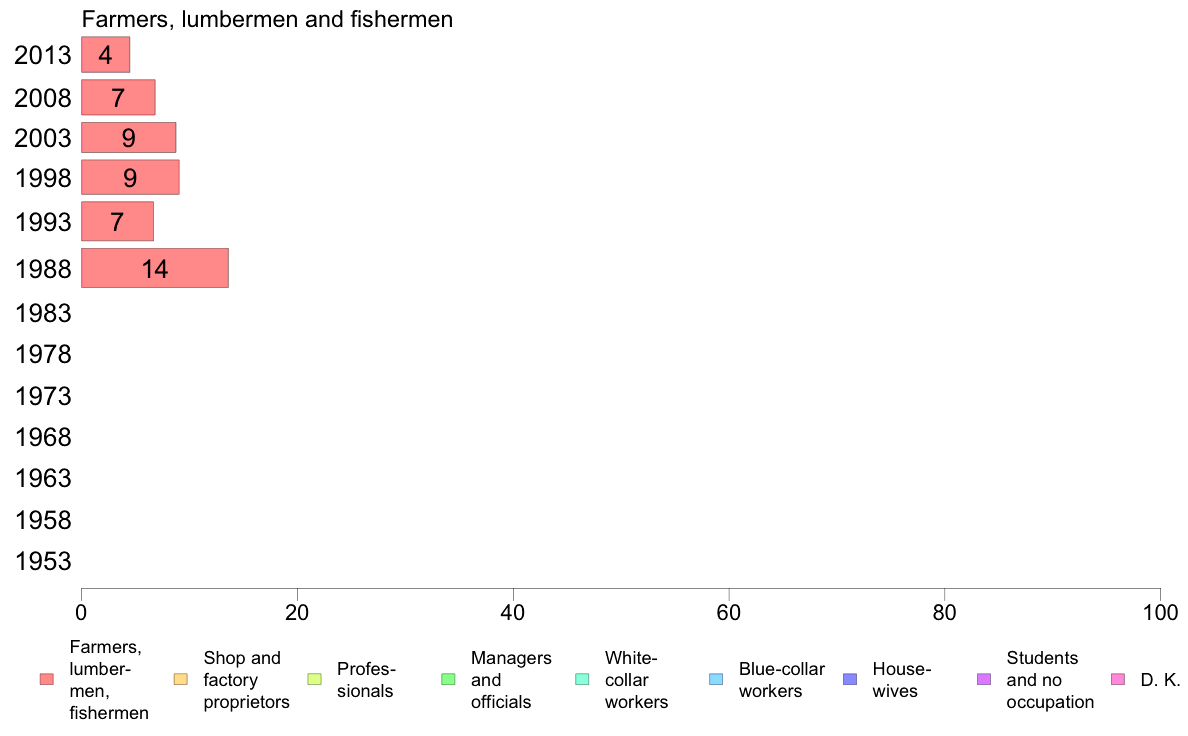
Task: Click the orange Shop and factory proprietors swatch
Action: (180, 680)
